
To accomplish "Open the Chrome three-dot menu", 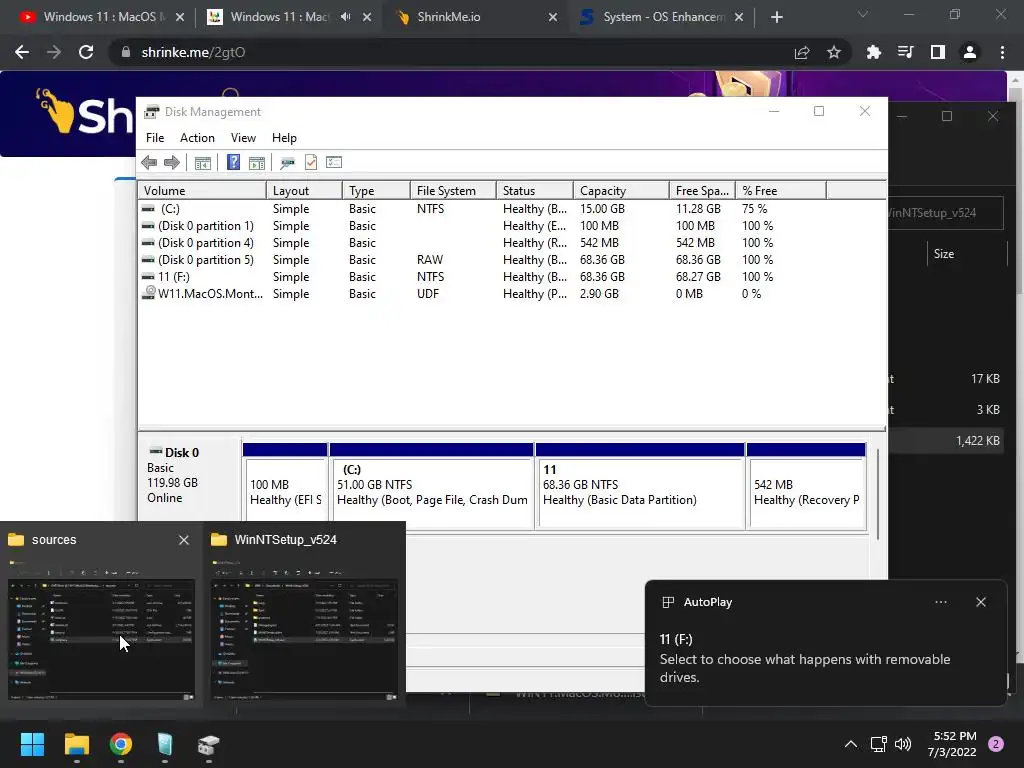I will pos(1002,52).
